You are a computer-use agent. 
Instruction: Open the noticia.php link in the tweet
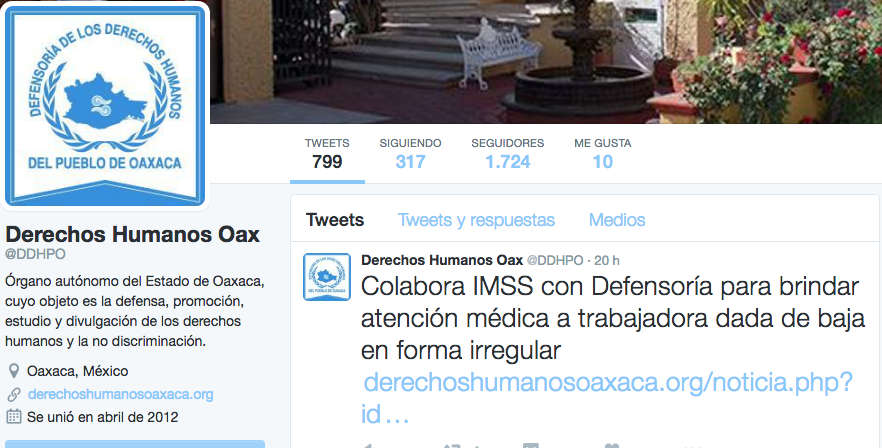pos(606,398)
